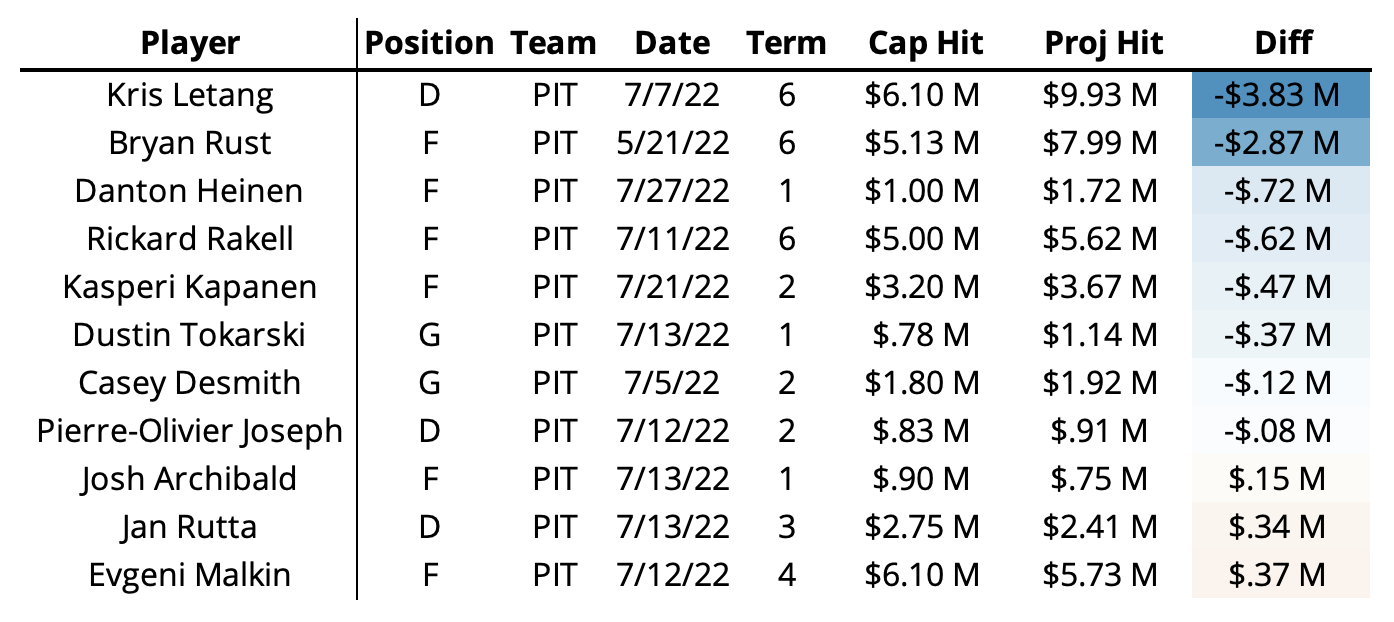Click the Player column header
The image size is (1394, 622).
190,43
